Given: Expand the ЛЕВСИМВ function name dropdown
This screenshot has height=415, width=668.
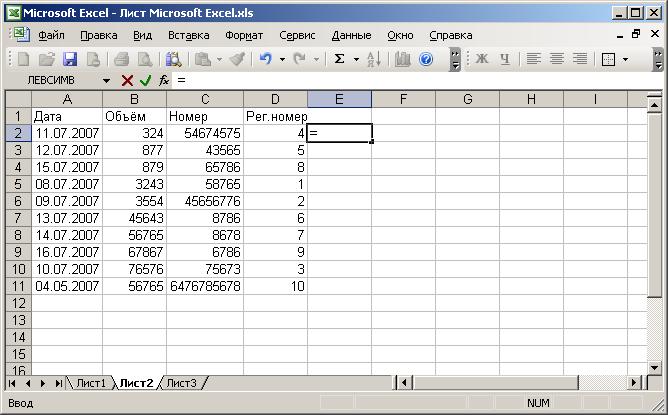Looking at the screenshot, I should (x=107, y=80).
